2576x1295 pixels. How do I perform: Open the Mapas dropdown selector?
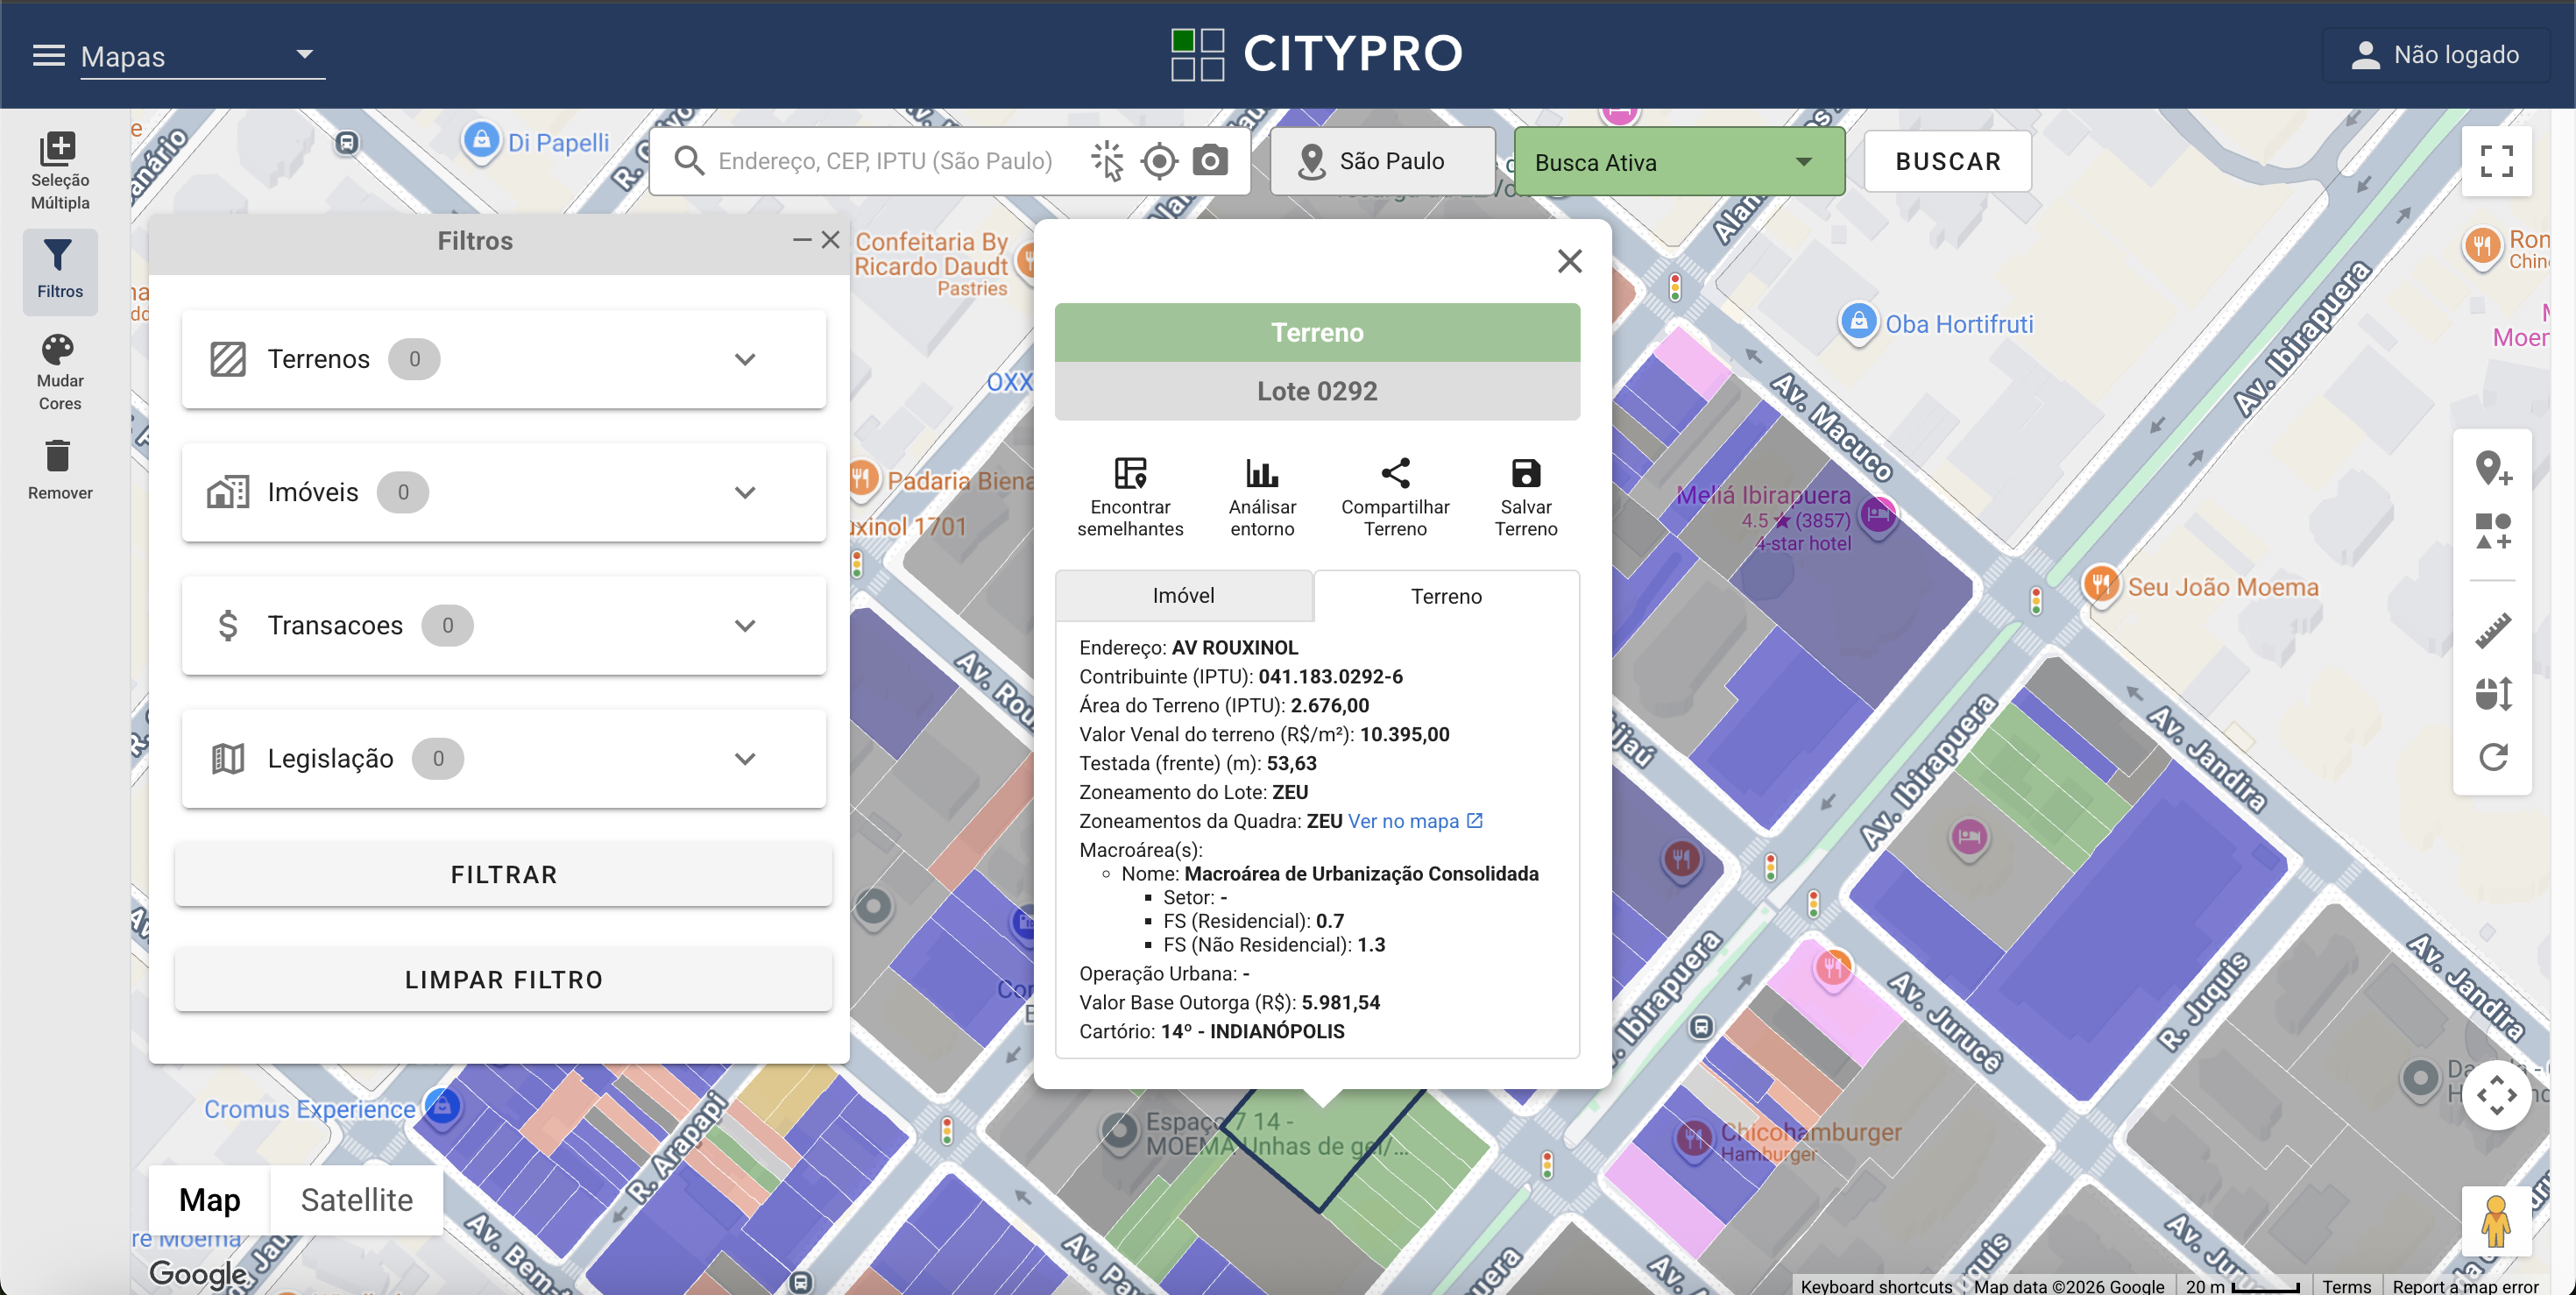(x=202, y=56)
